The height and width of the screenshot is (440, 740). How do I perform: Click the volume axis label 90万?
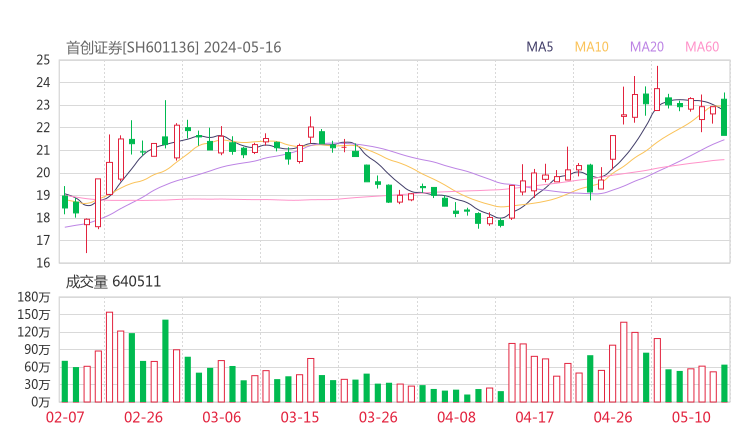point(37,349)
